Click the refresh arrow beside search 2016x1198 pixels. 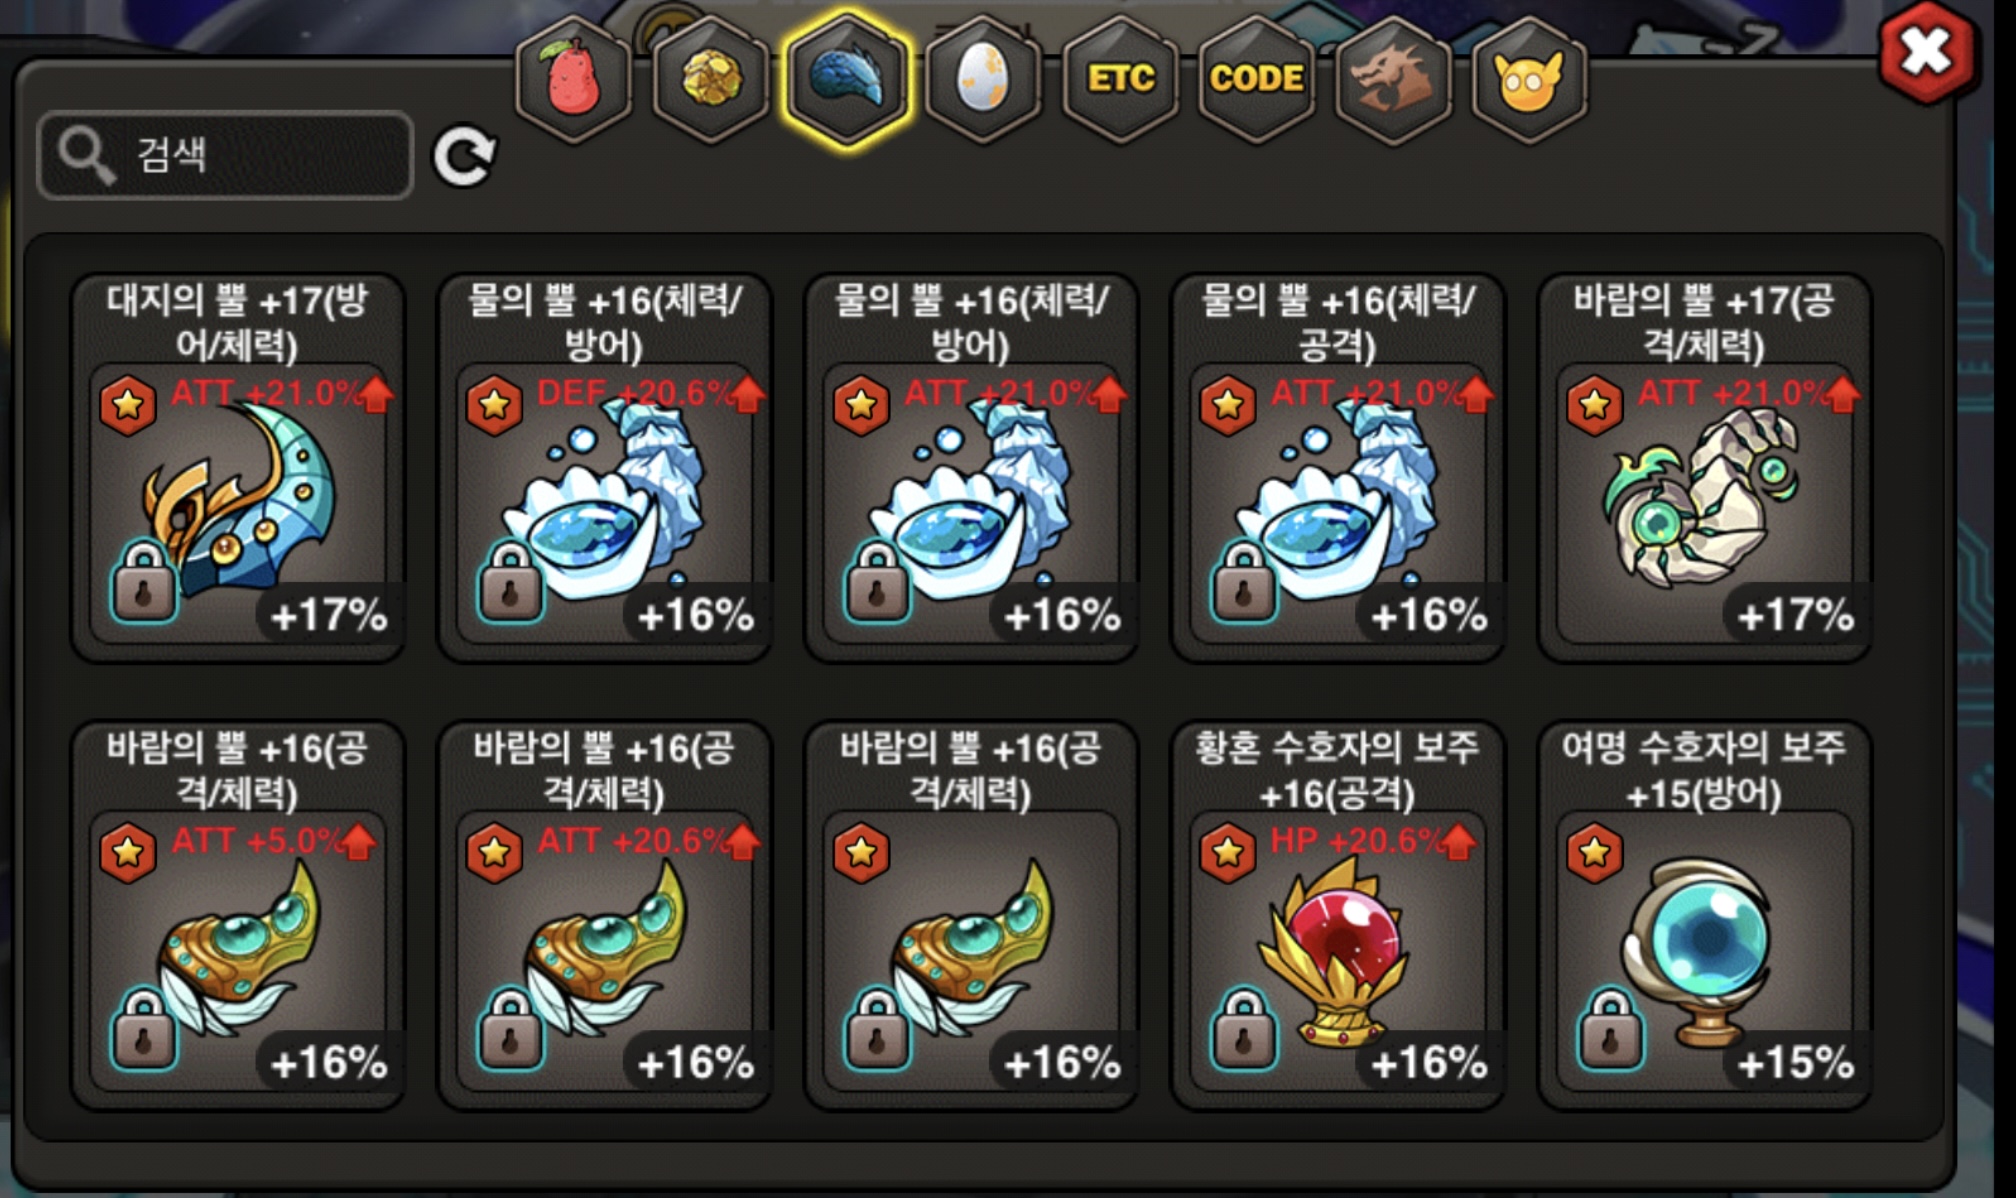point(464,156)
